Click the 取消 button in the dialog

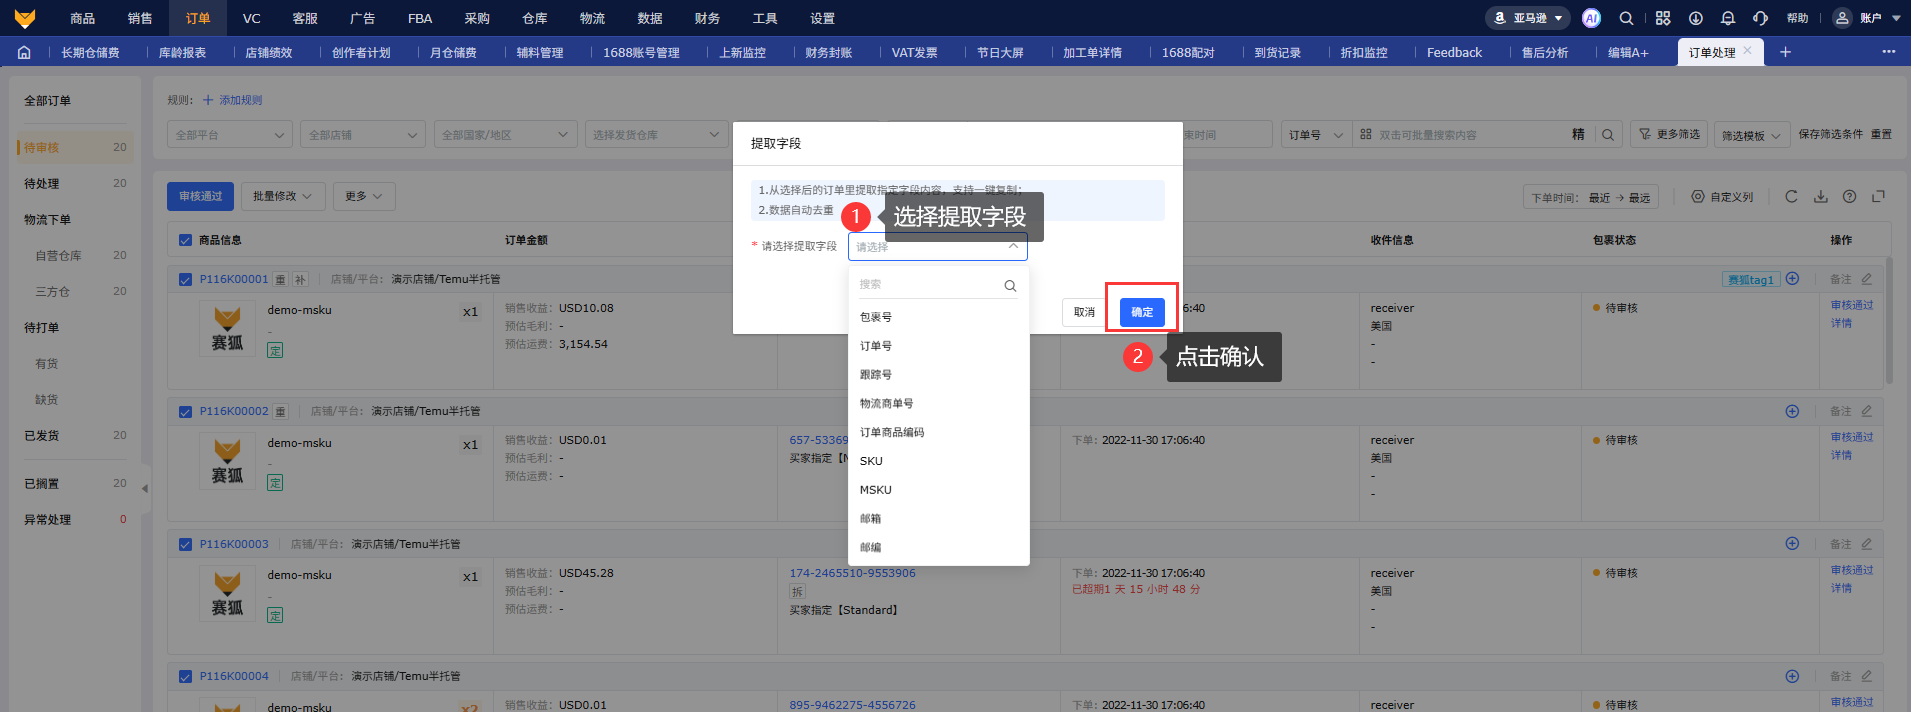[1085, 312]
